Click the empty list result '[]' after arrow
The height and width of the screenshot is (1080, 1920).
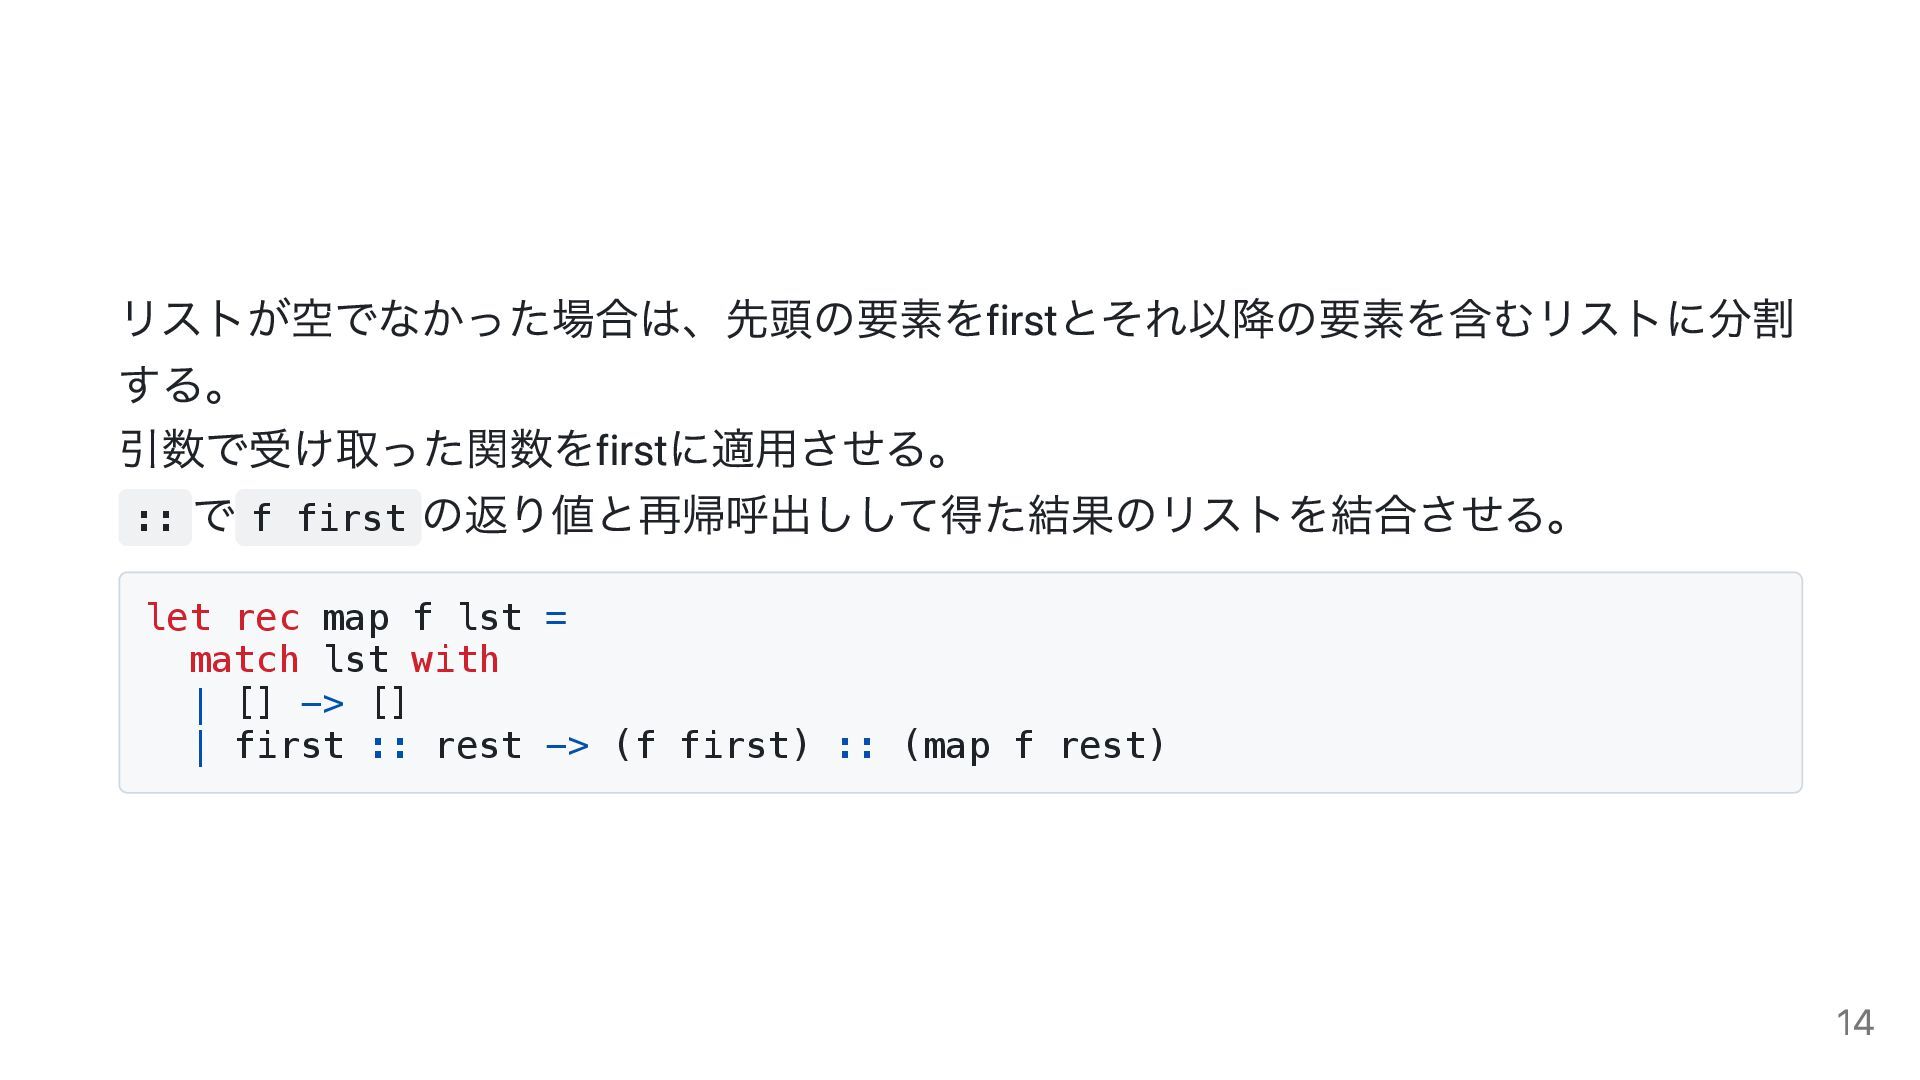388,702
